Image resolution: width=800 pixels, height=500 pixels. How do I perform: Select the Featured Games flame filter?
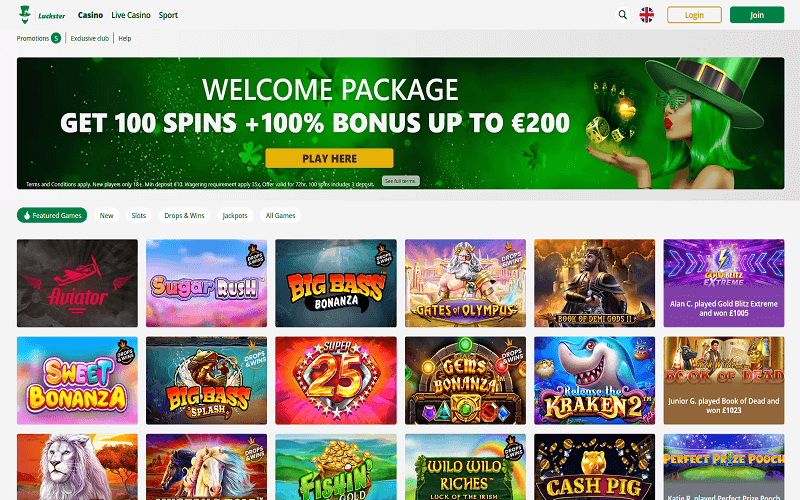pos(52,215)
